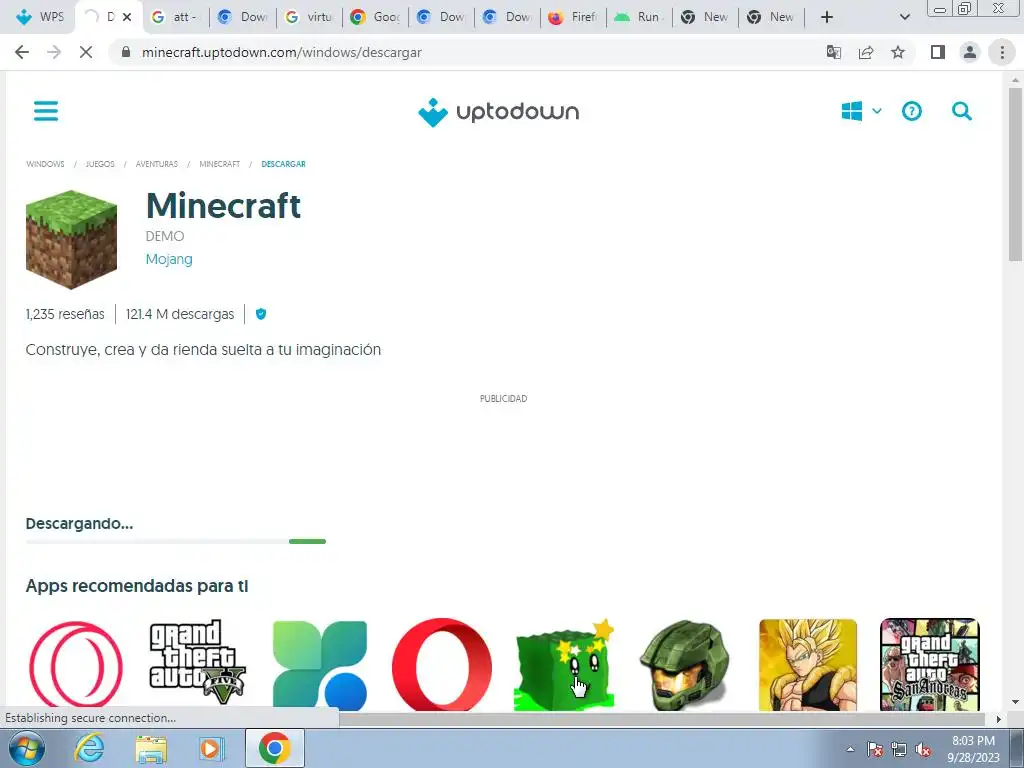Launch Internet Explorer from taskbar
The width and height of the screenshot is (1024, 768).
(89, 748)
